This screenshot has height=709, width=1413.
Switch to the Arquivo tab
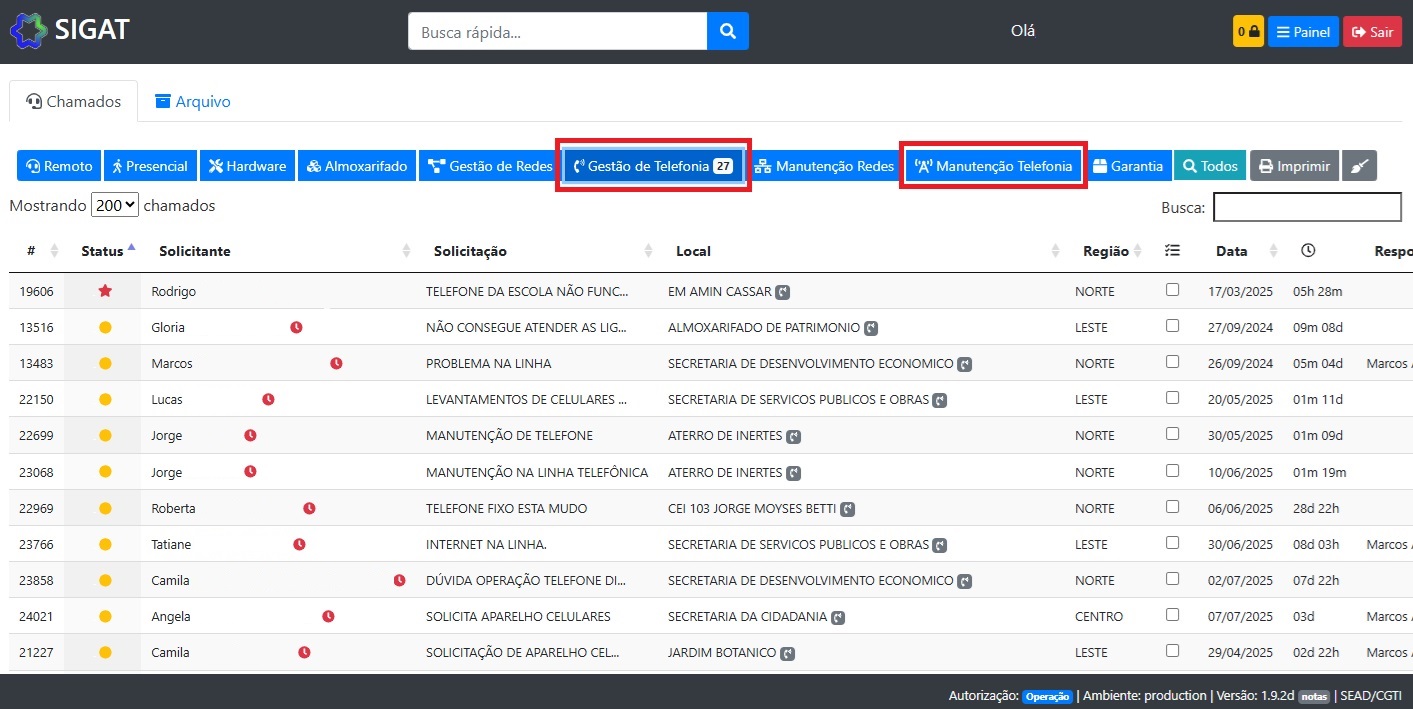tap(193, 101)
